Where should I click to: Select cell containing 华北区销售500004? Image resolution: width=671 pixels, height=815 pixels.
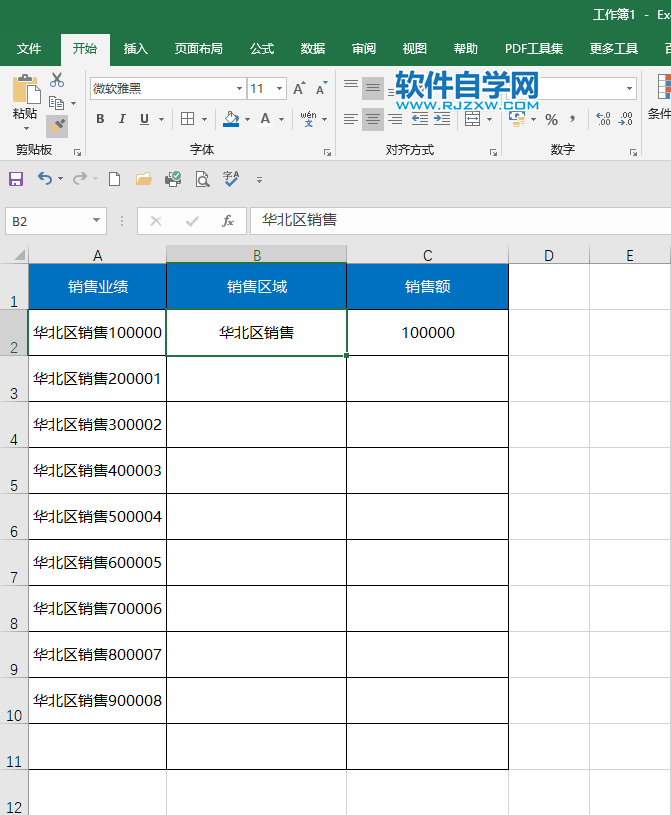click(x=97, y=517)
